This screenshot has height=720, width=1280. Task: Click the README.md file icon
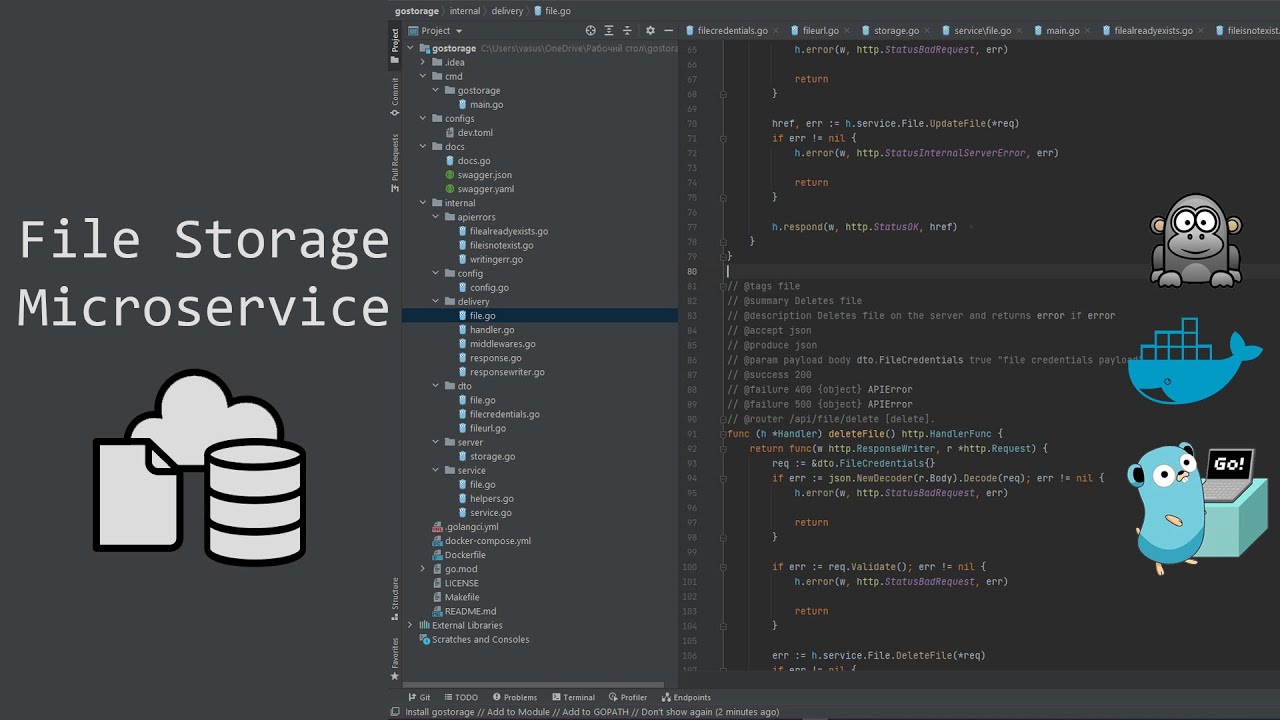tap(437, 611)
